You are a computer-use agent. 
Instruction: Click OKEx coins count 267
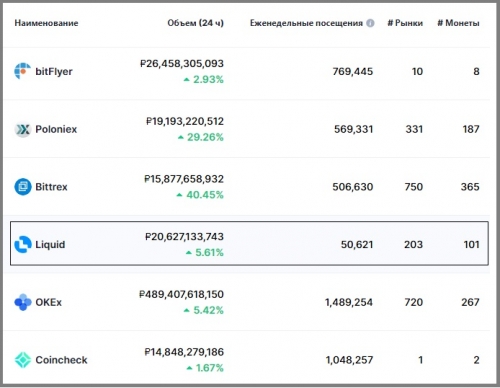coord(470,302)
